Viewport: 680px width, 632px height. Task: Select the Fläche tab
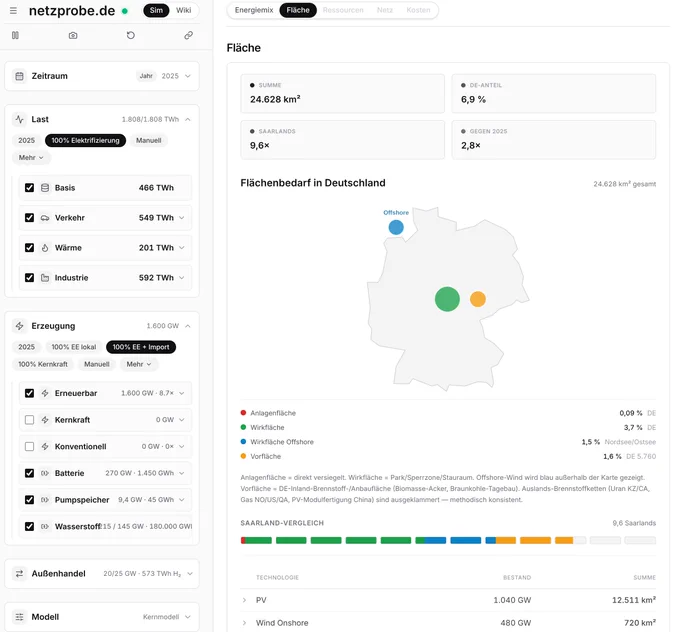click(298, 10)
